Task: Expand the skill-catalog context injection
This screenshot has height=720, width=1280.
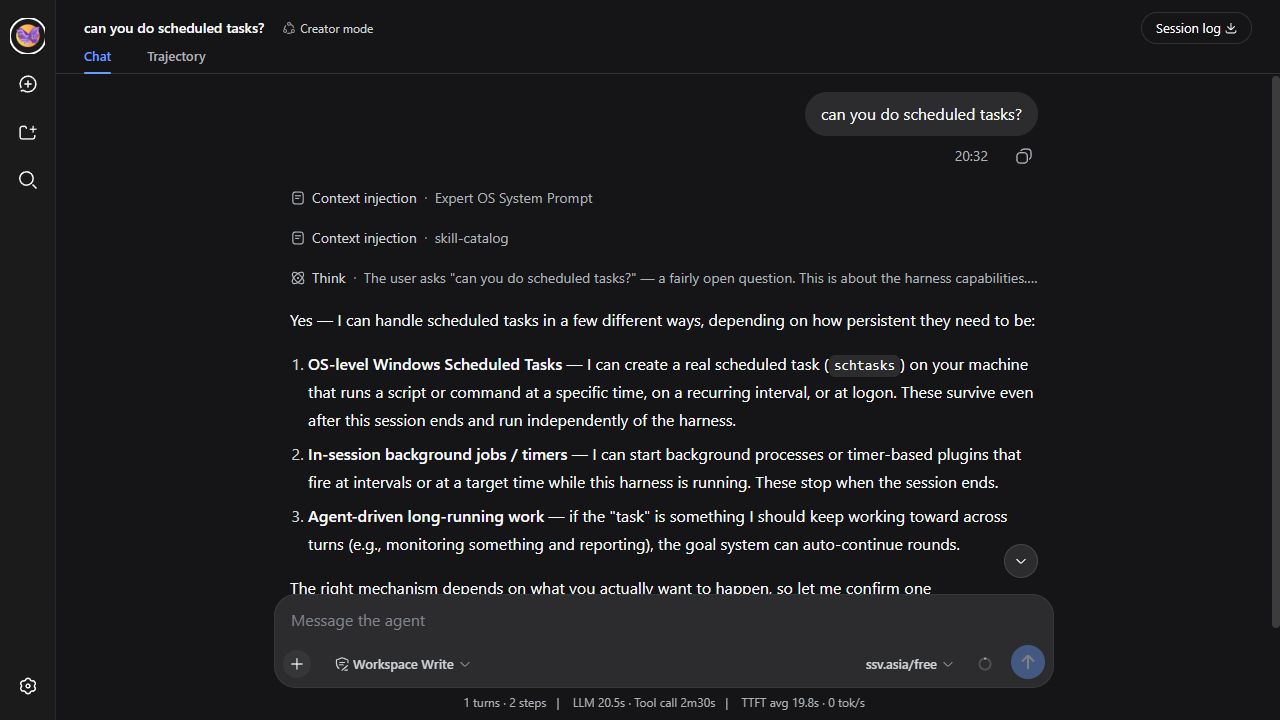Action: (x=400, y=238)
